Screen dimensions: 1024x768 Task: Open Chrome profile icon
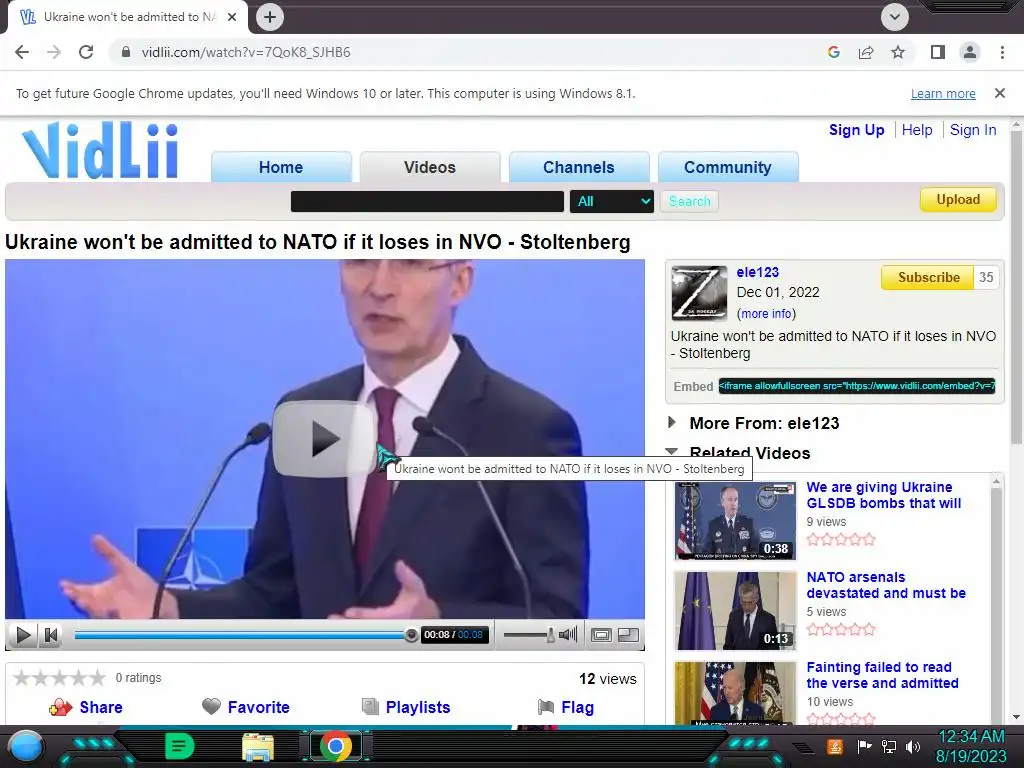[970, 52]
